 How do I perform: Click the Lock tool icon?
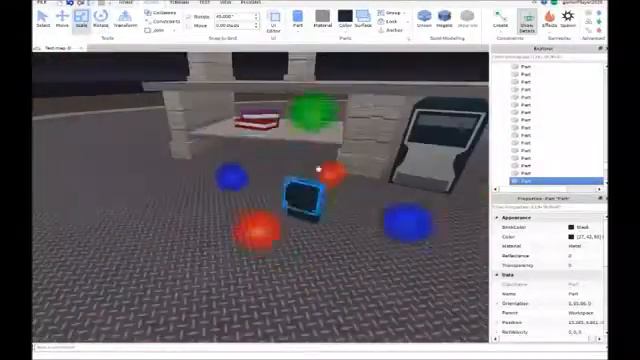tap(381, 21)
